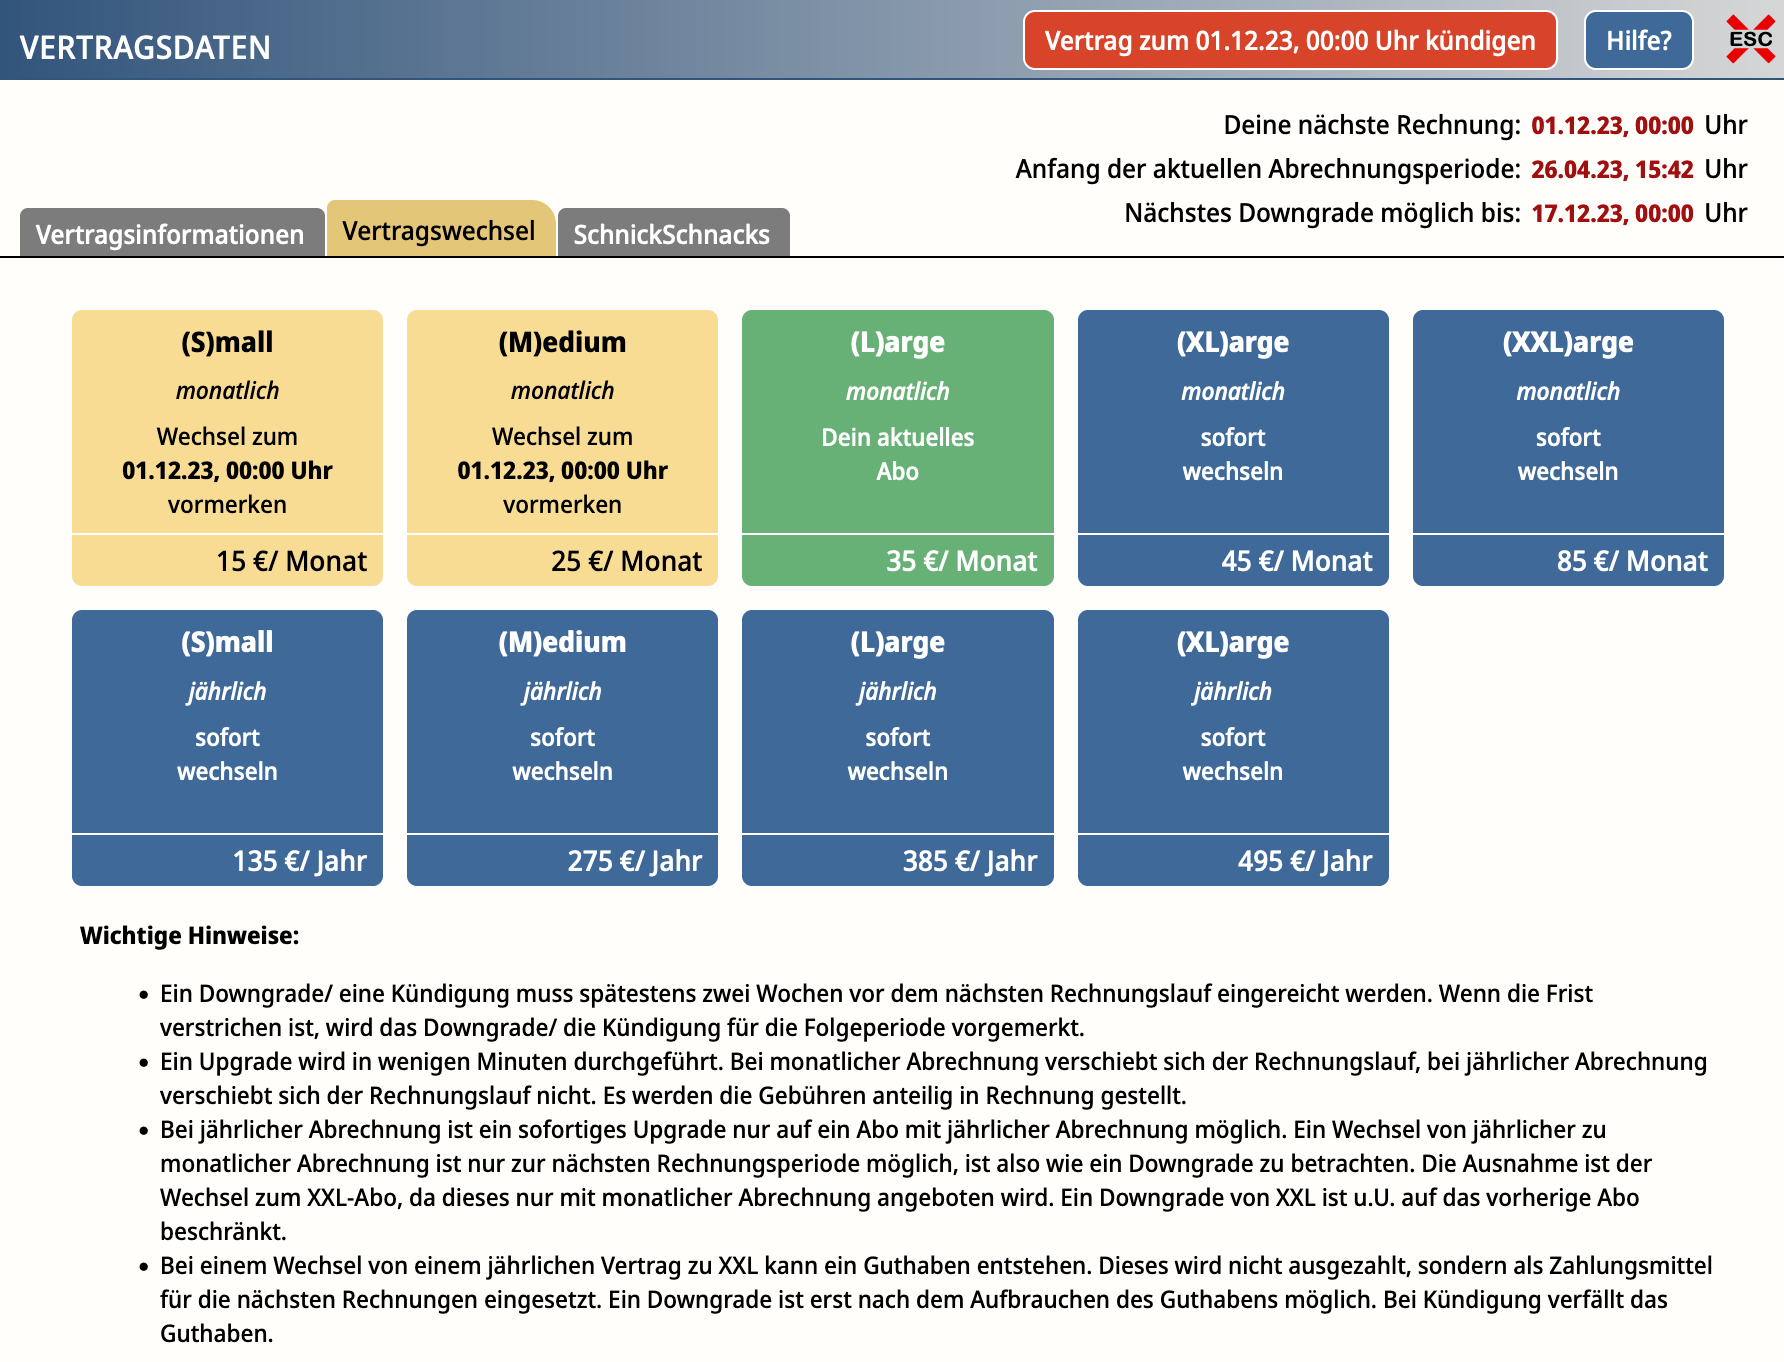This screenshot has height=1362, width=1784.
Task: Click the 385 €/ Jahr price
Action: [969, 861]
